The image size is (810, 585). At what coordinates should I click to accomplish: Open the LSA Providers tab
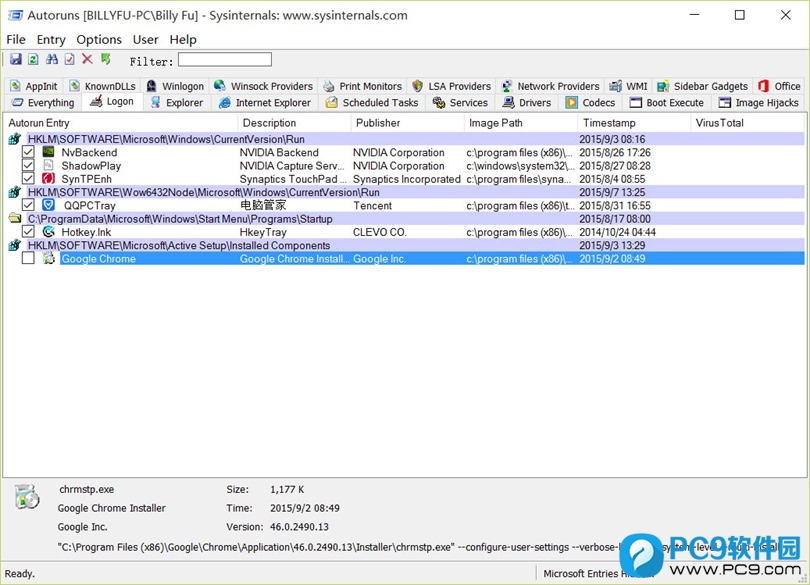pos(452,86)
